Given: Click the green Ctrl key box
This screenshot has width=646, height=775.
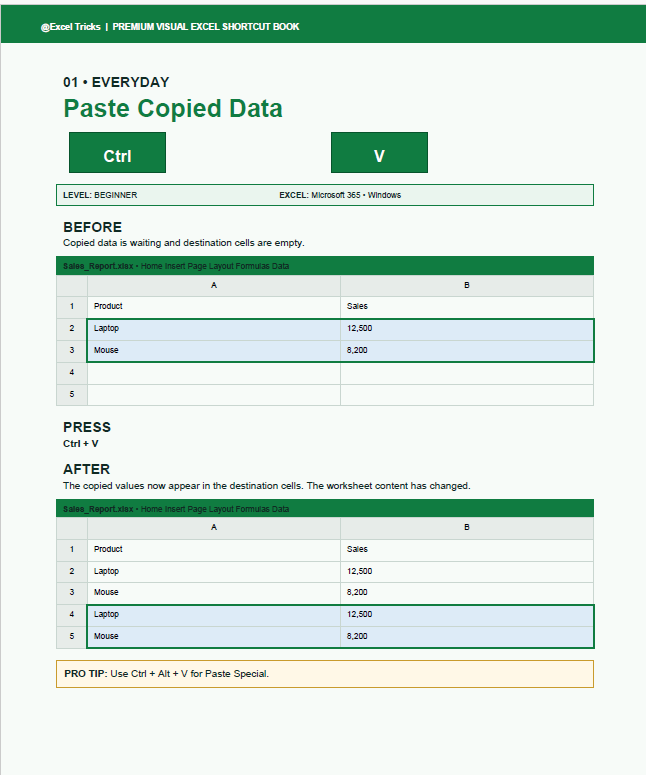Looking at the screenshot, I should (x=117, y=152).
